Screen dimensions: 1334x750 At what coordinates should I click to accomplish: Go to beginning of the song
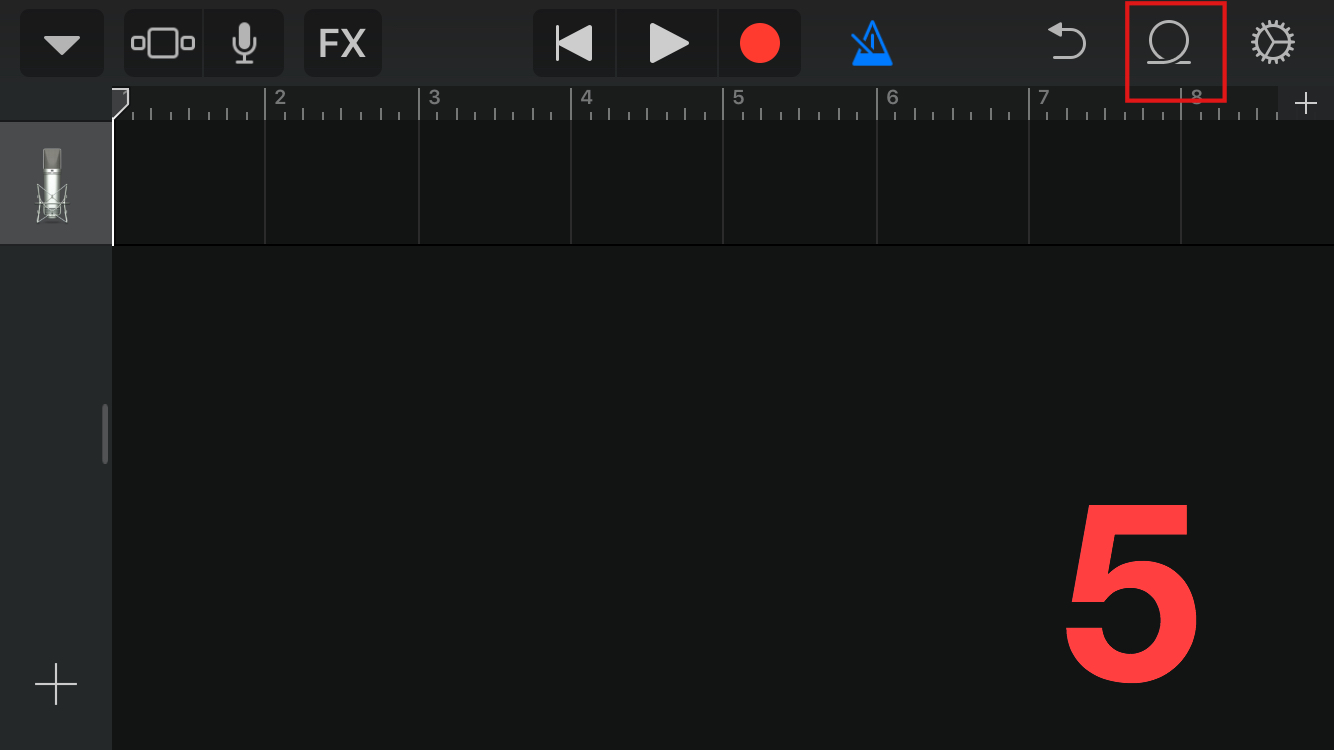point(574,43)
